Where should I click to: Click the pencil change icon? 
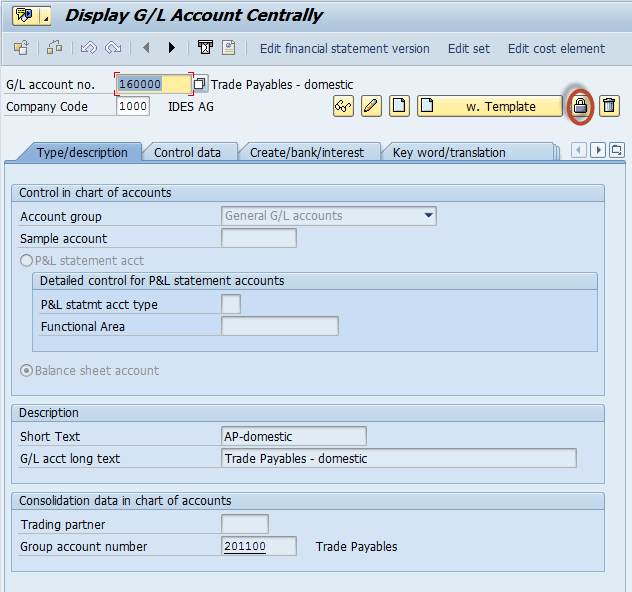click(371, 106)
